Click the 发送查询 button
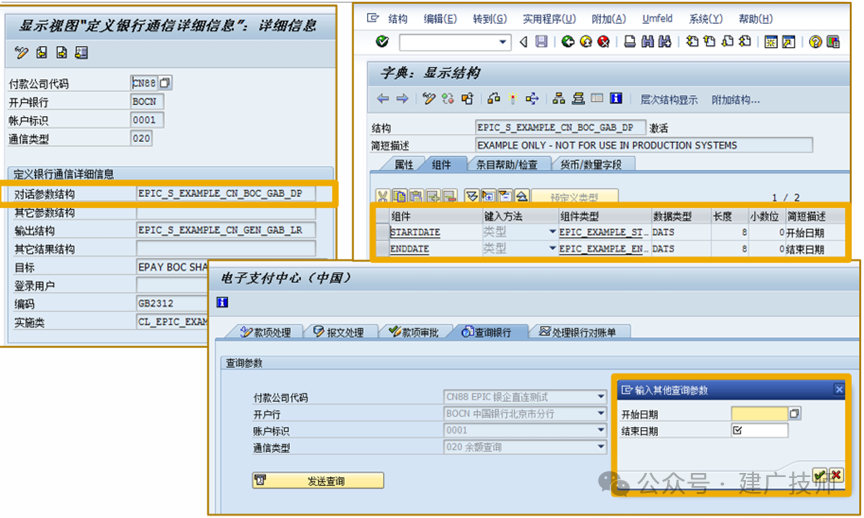Image resolution: width=864 pixels, height=518 pixels. click(x=318, y=481)
